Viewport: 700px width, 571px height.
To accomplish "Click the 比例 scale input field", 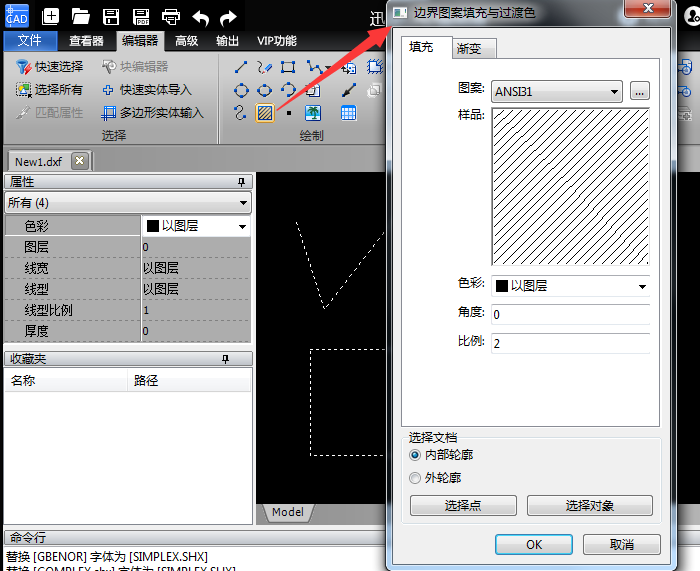I will point(570,343).
